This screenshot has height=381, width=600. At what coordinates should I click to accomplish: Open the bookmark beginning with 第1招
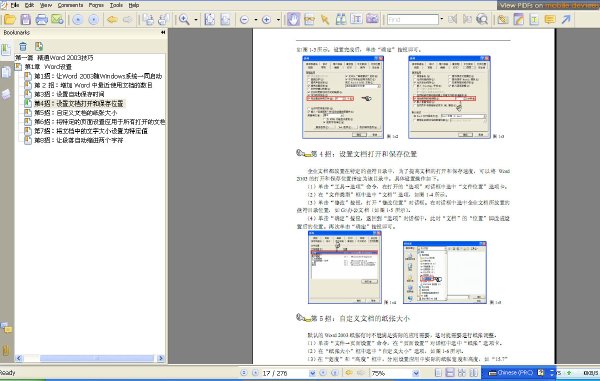[98, 76]
